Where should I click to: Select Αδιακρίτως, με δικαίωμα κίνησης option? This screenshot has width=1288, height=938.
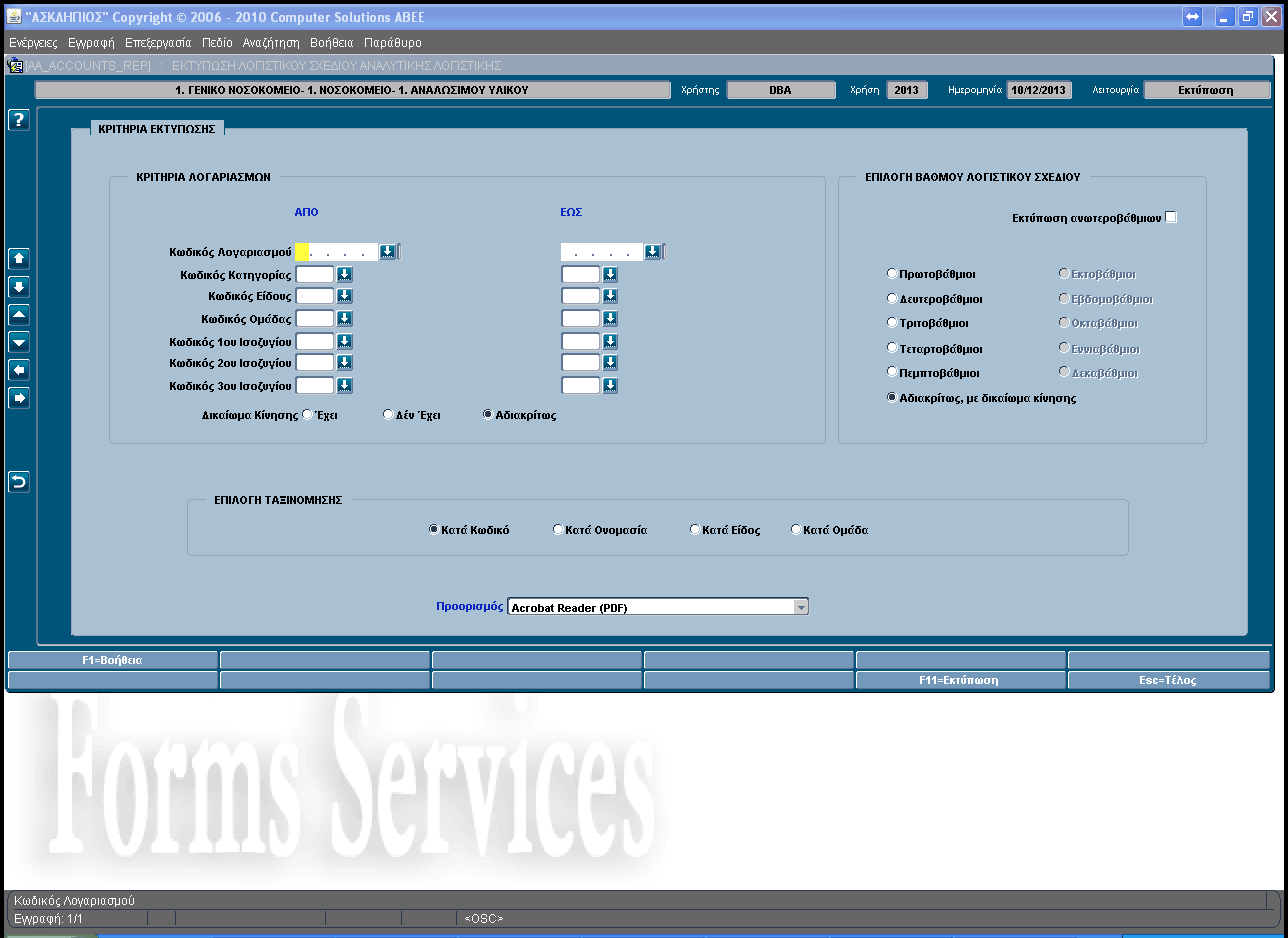click(x=892, y=398)
